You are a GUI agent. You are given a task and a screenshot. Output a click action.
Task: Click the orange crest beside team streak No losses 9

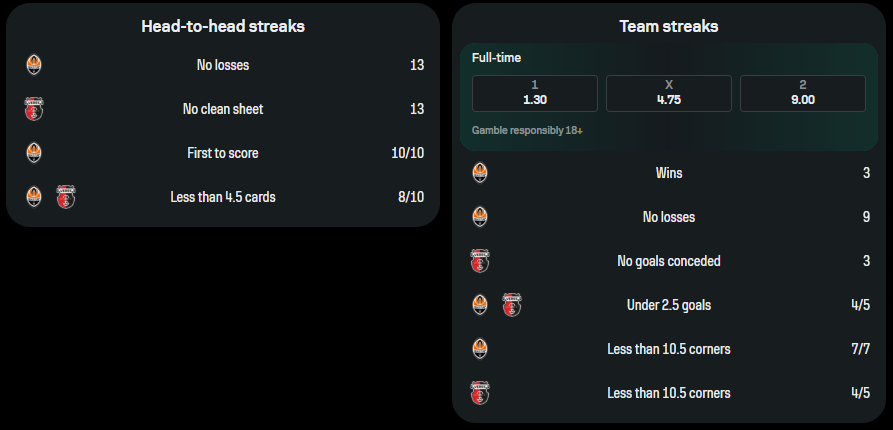(x=480, y=217)
